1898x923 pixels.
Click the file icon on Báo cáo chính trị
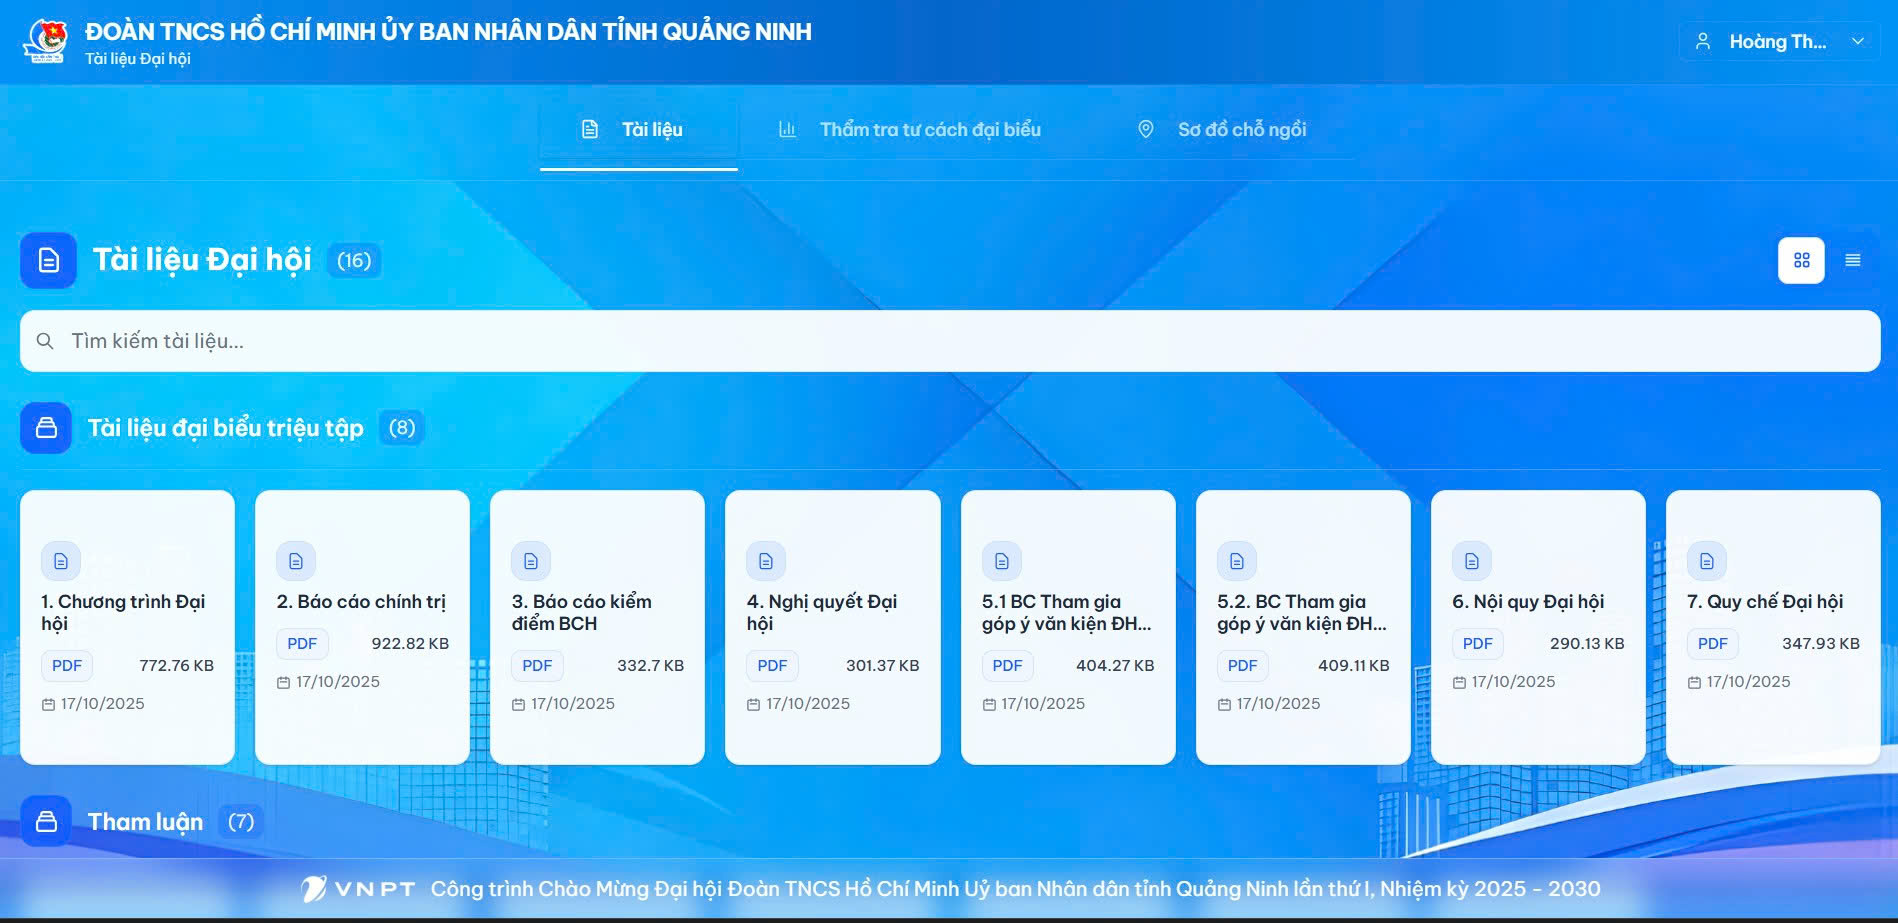coord(296,561)
